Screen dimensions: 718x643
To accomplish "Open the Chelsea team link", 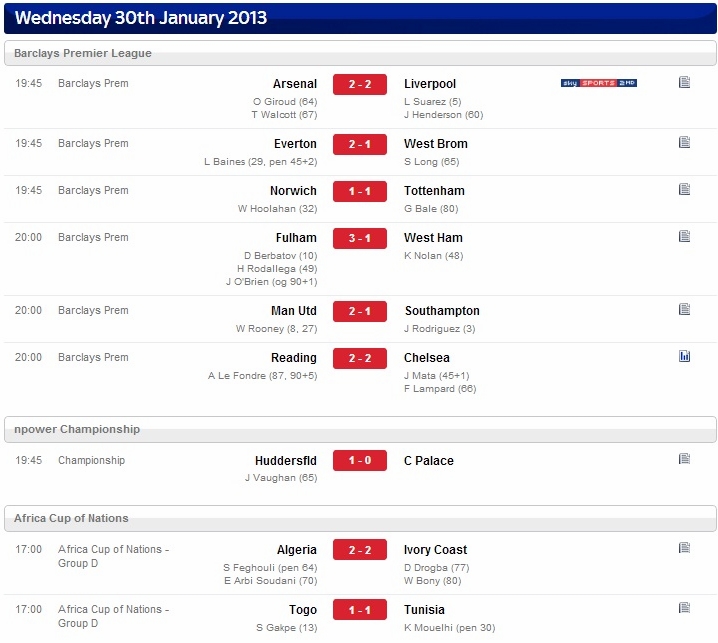I will pos(426,358).
